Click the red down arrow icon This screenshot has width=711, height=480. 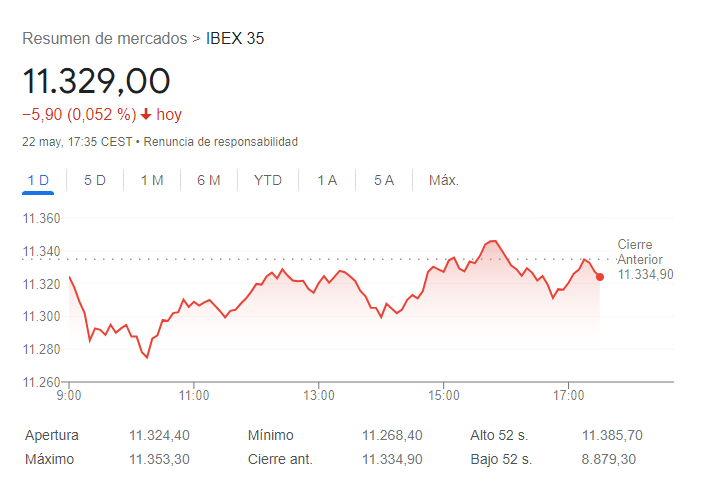pos(146,115)
